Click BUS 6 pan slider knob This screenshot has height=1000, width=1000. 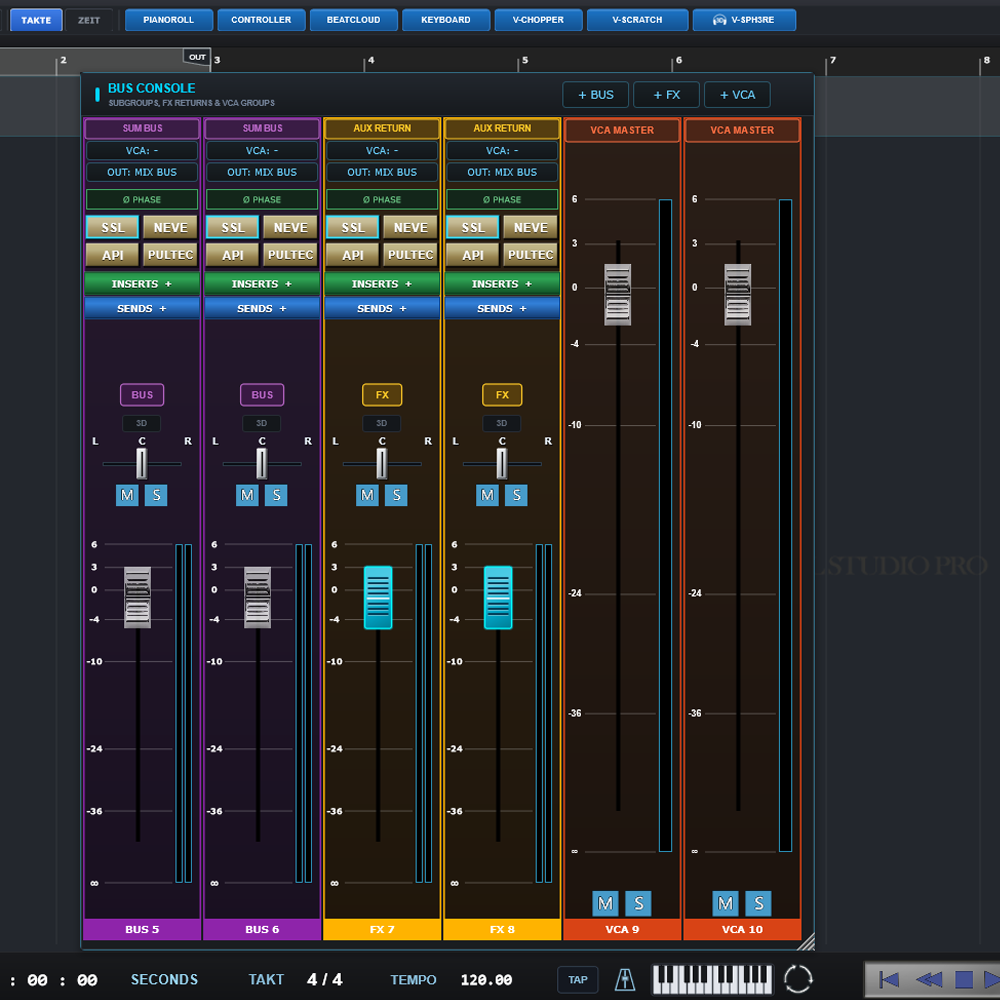point(261,464)
